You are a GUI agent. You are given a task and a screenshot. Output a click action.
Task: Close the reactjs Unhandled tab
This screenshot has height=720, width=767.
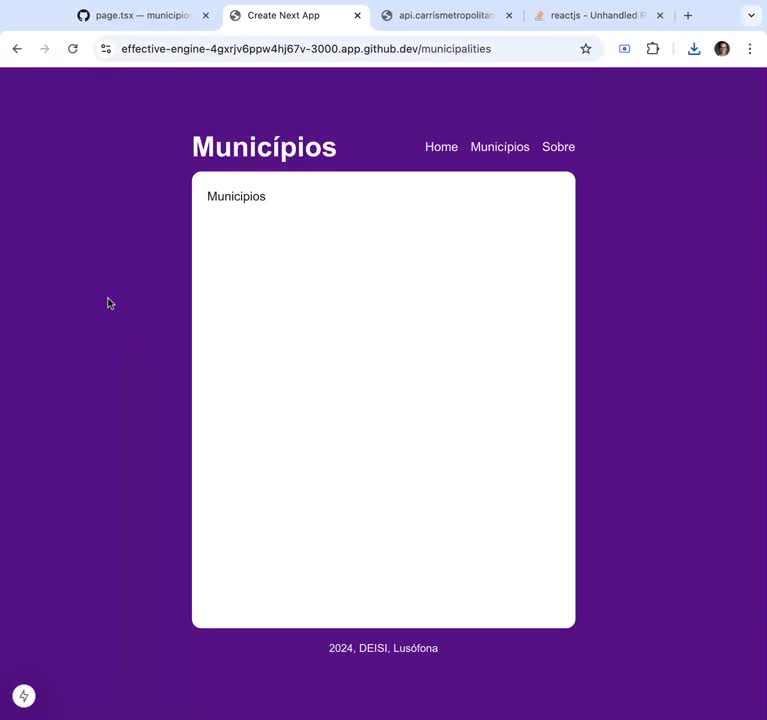(x=660, y=16)
